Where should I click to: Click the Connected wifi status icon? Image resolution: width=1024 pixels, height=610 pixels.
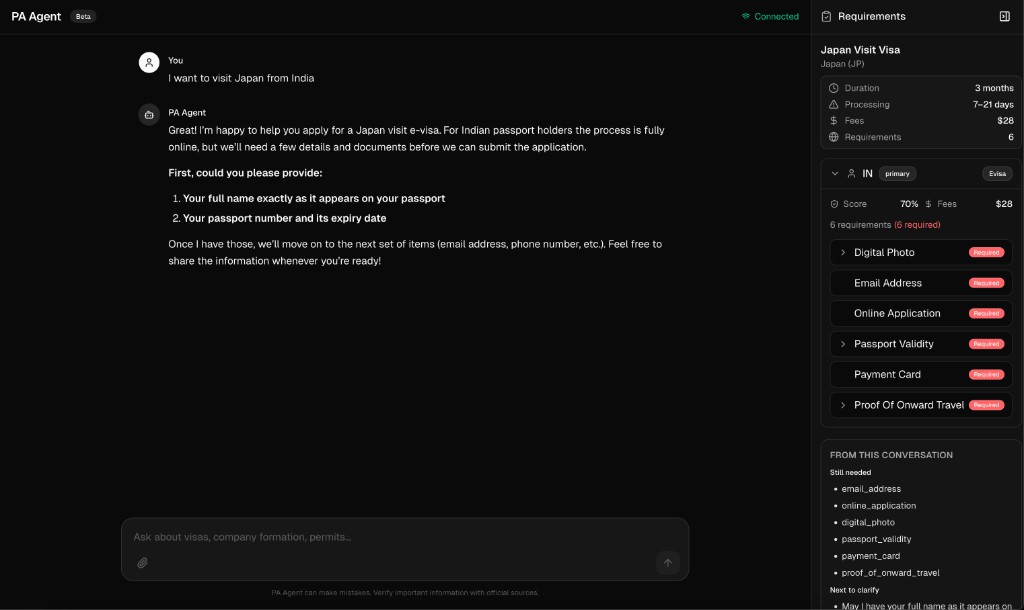coord(745,16)
